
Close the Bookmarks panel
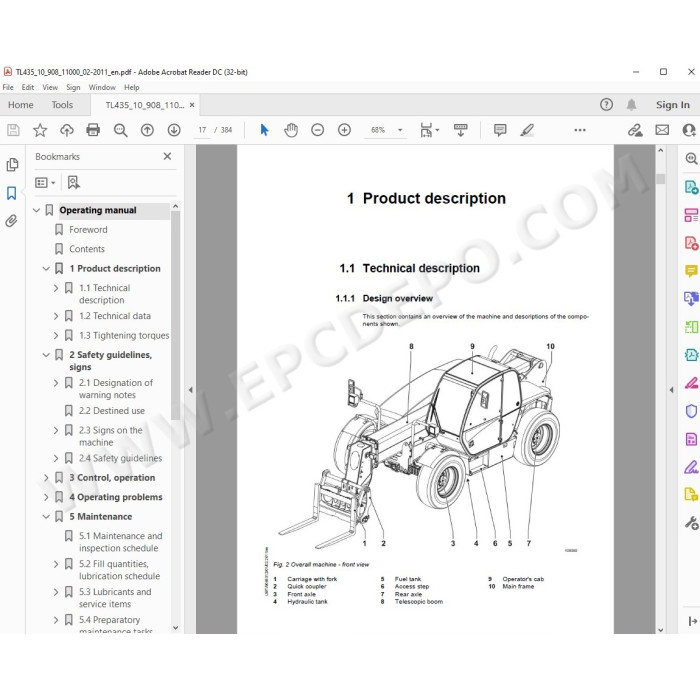167,156
